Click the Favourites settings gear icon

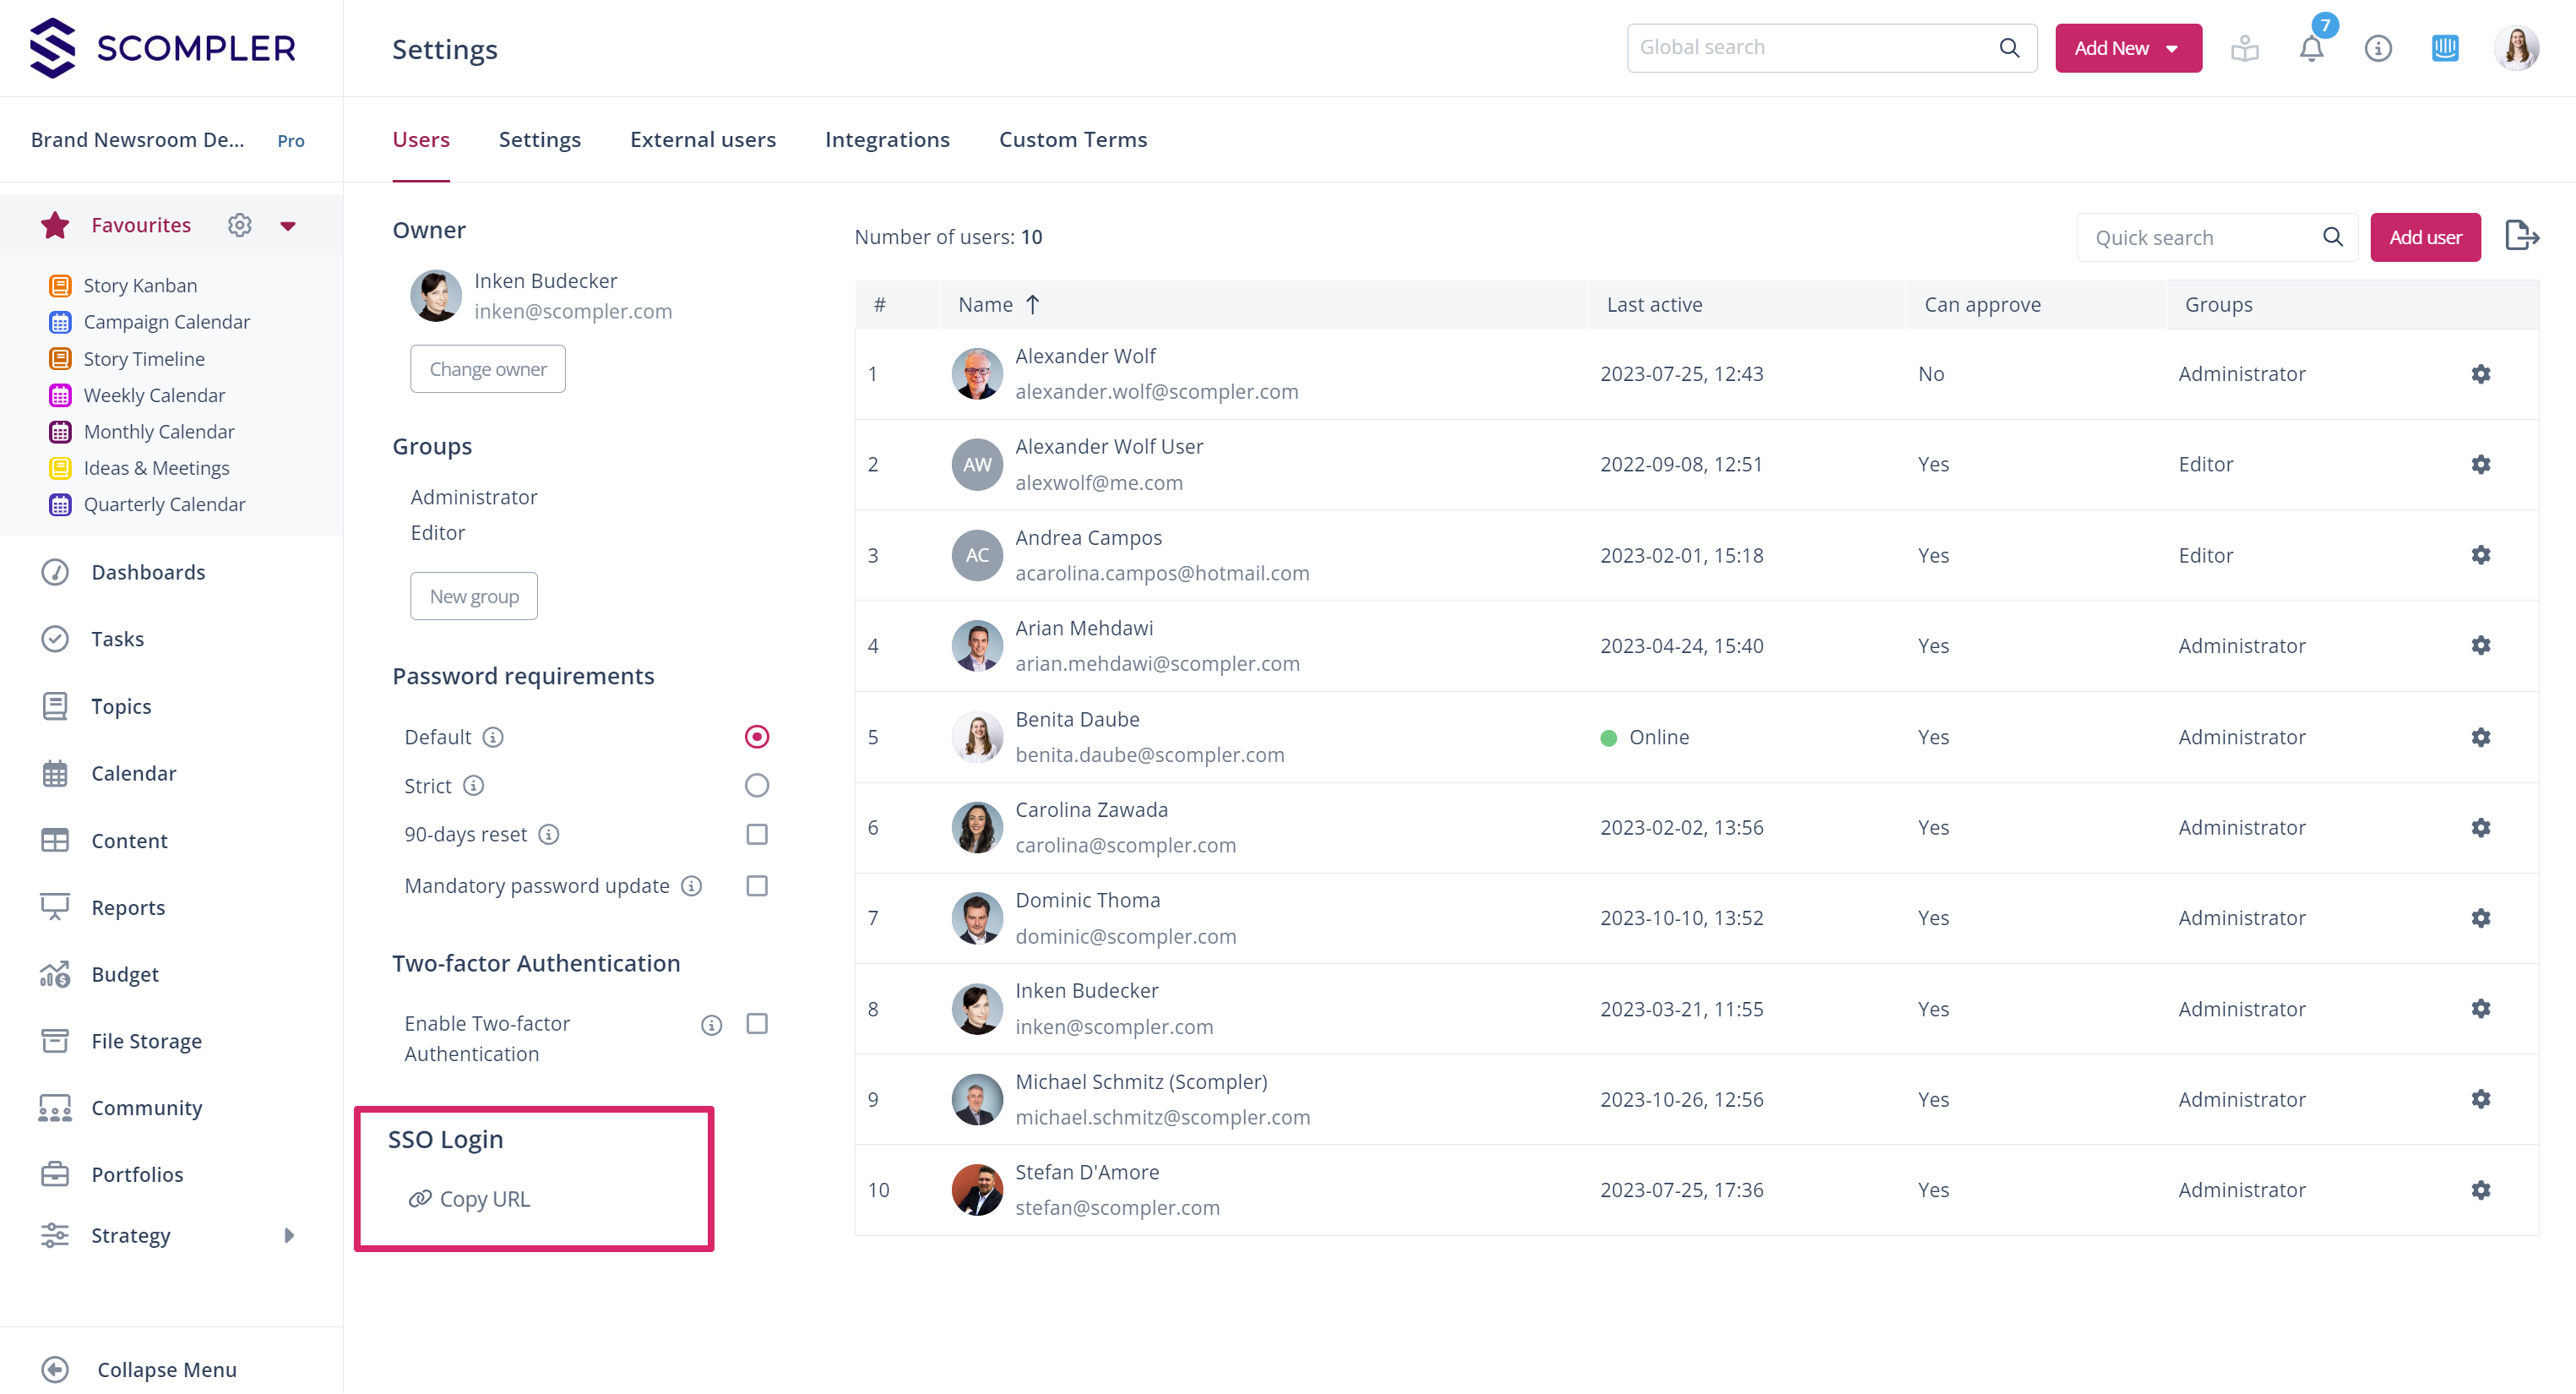tap(239, 225)
